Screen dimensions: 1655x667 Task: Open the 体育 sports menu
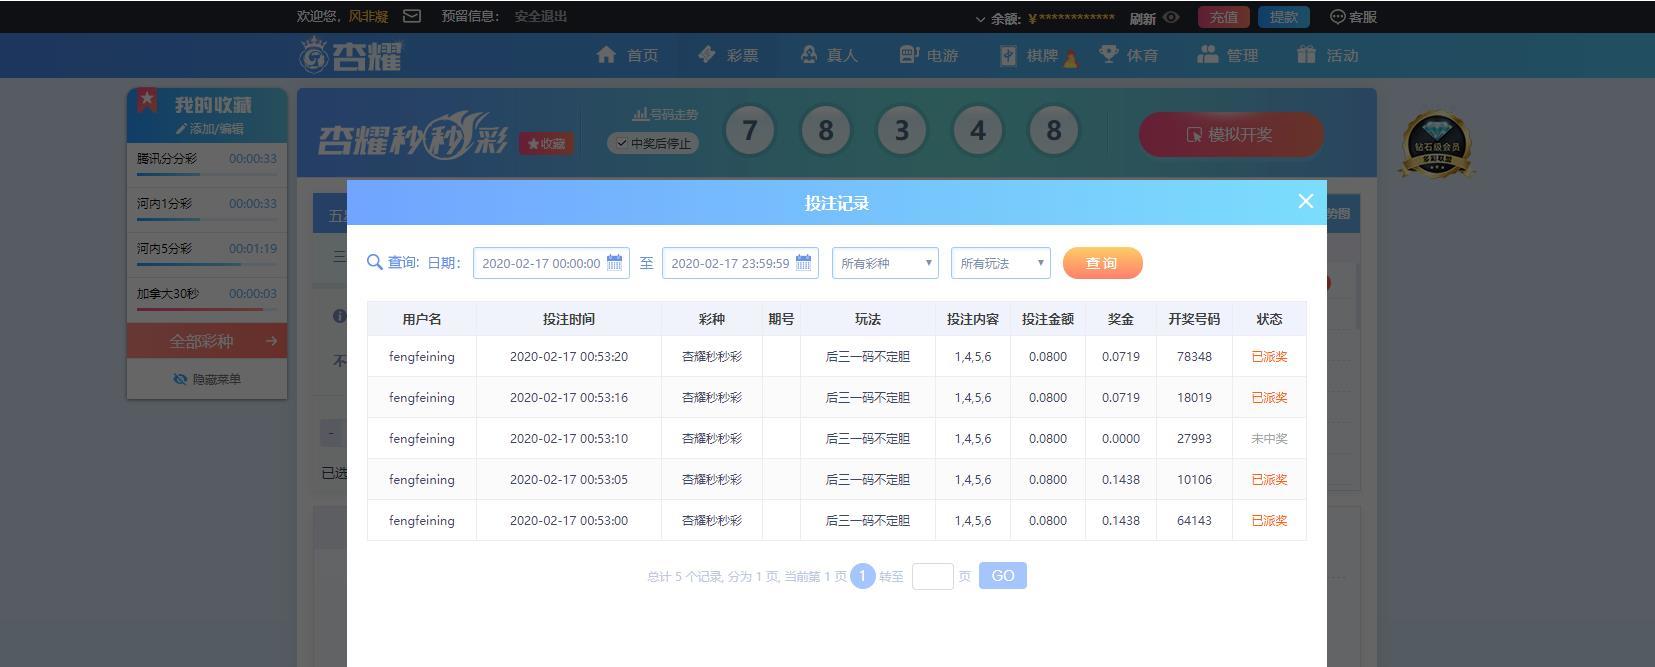[x=1128, y=55]
